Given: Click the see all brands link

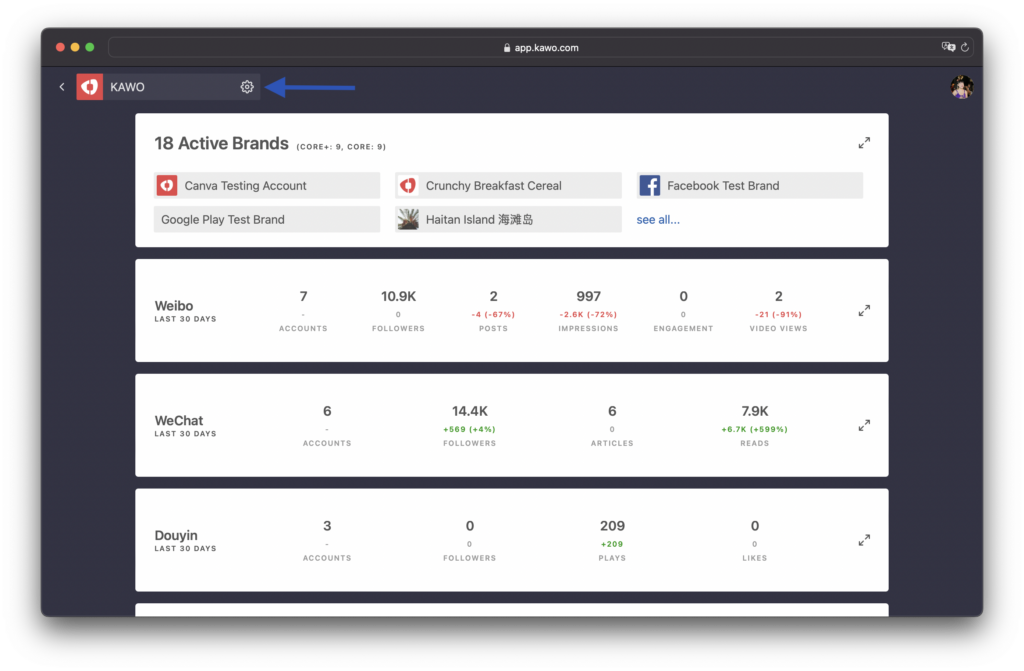Looking at the screenshot, I should [x=658, y=220].
